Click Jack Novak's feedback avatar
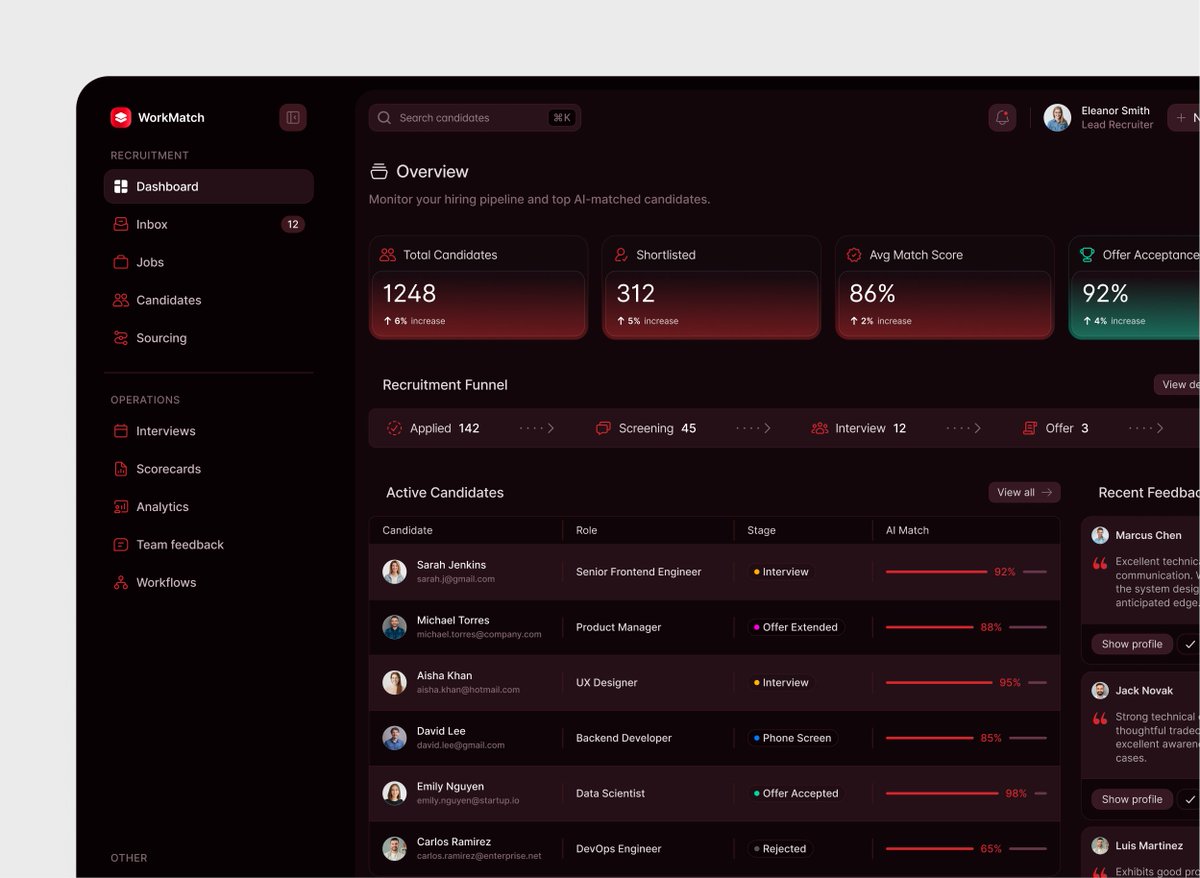The image size is (1200, 878). tap(1100, 690)
